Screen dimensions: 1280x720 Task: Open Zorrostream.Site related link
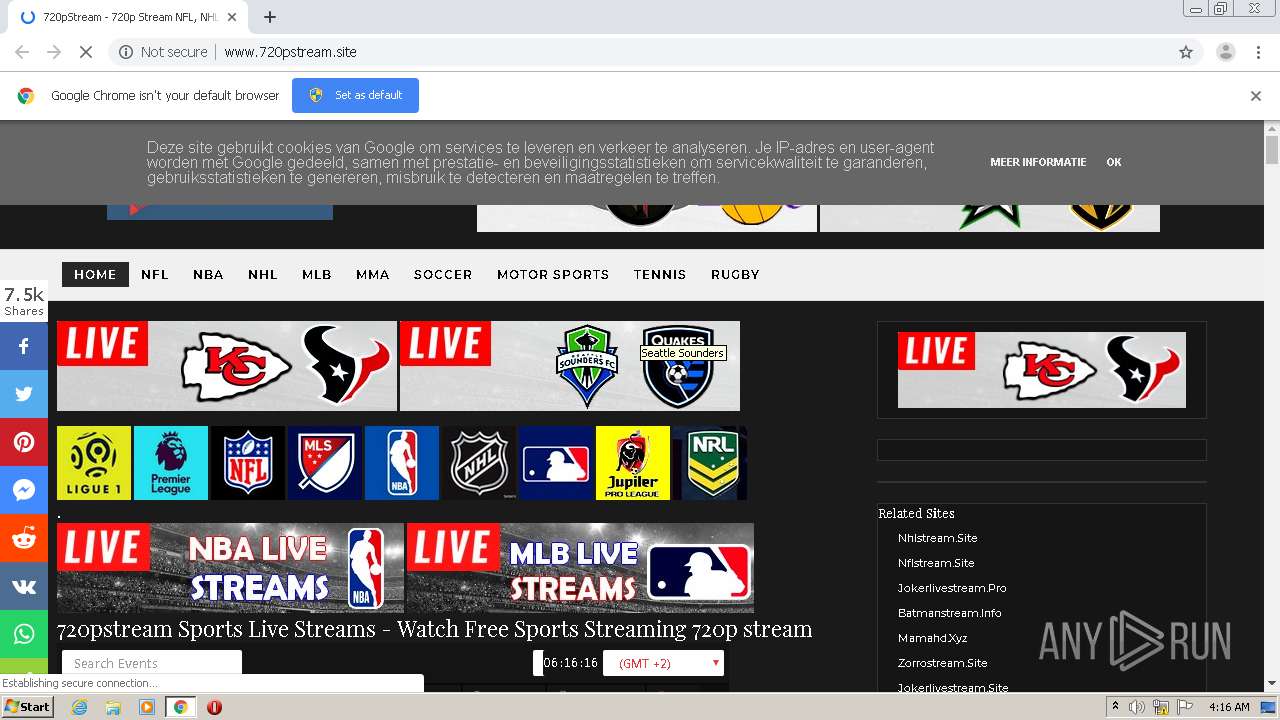[942, 663]
